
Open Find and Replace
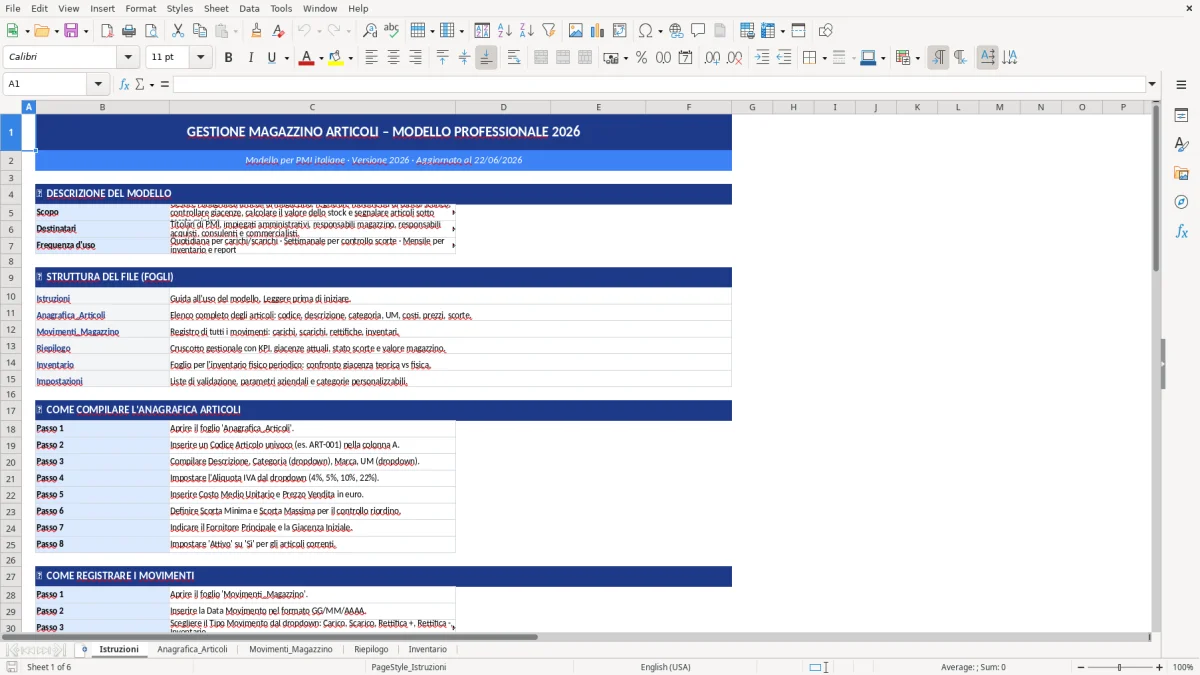(370, 31)
